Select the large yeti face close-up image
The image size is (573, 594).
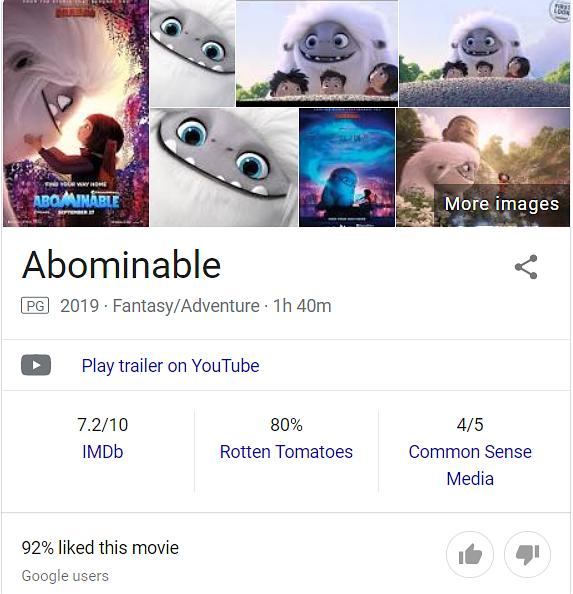pos(224,167)
